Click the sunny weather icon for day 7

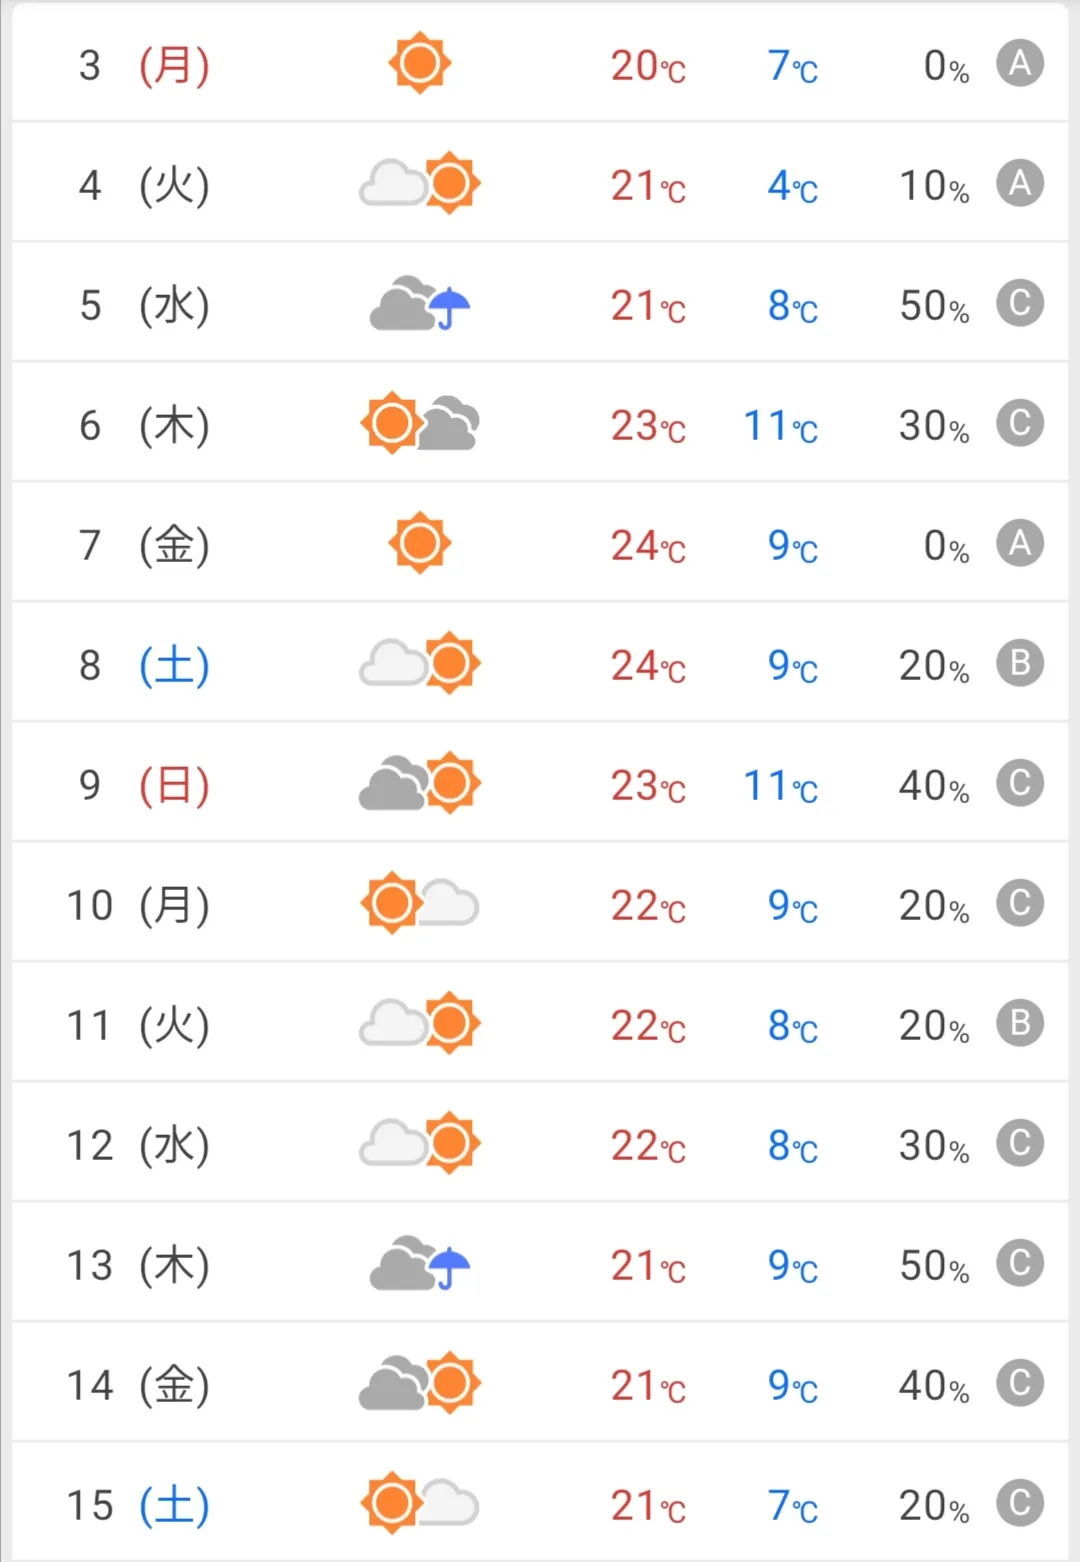tap(420, 544)
